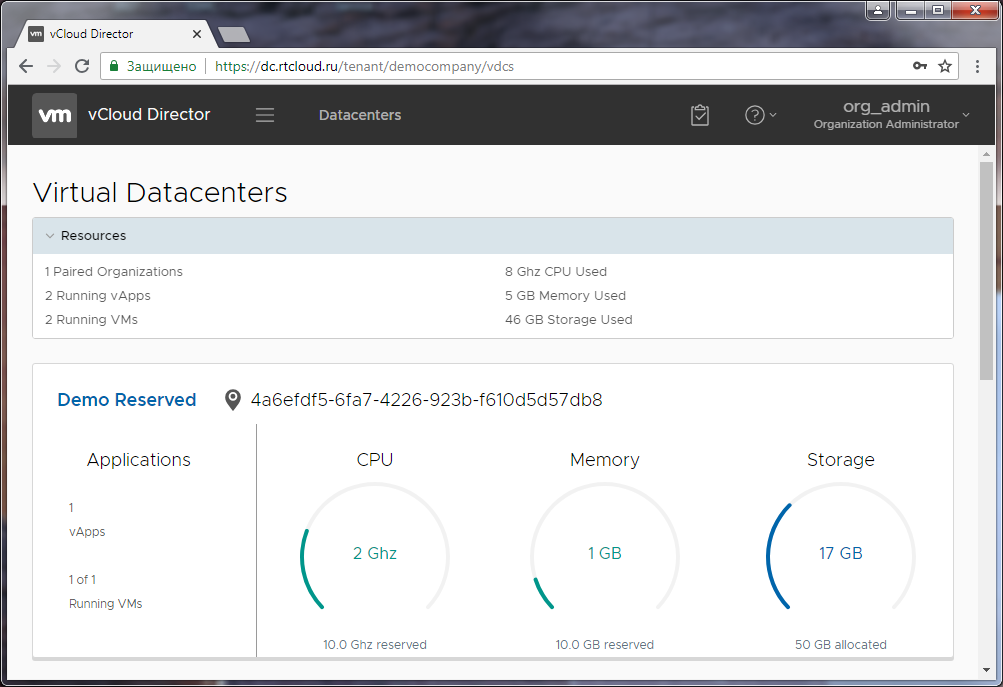Open the recent tasks clipboard icon

pyautogui.click(x=700, y=115)
